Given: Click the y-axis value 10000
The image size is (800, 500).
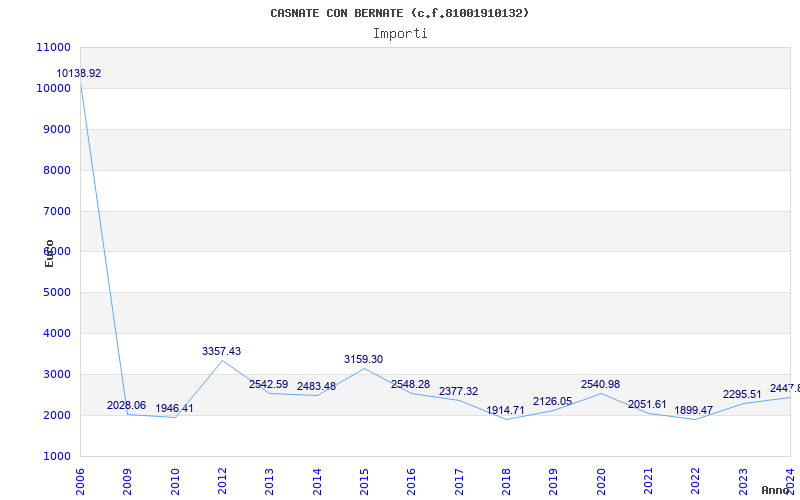Looking at the screenshot, I should pyautogui.click(x=54, y=88).
